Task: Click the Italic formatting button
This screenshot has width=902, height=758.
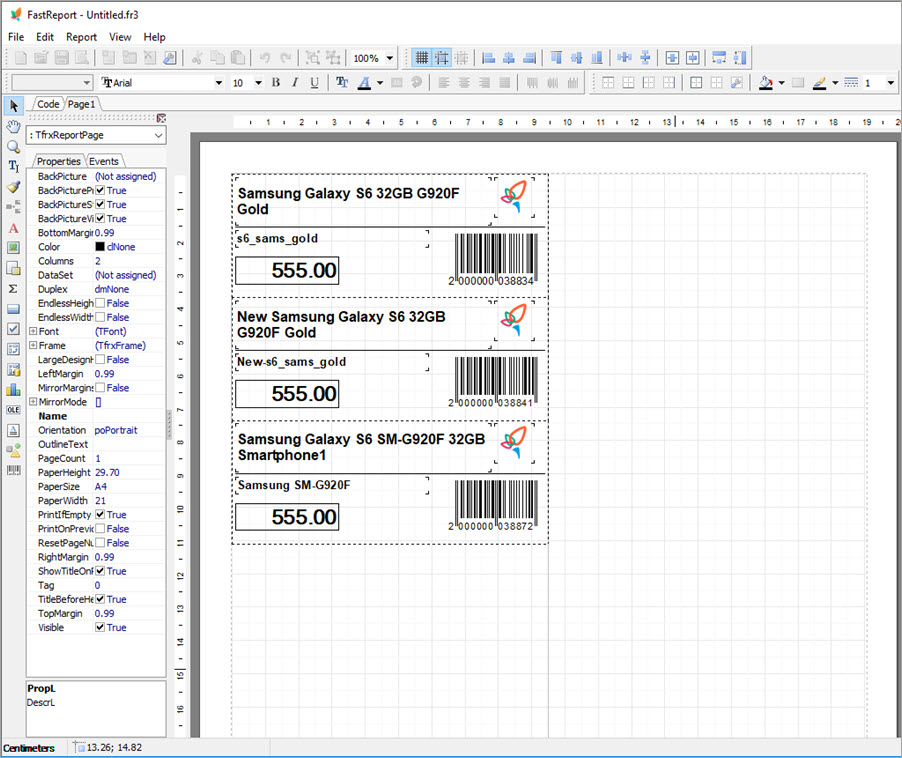Action: pyautogui.click(x=295, y=83)
